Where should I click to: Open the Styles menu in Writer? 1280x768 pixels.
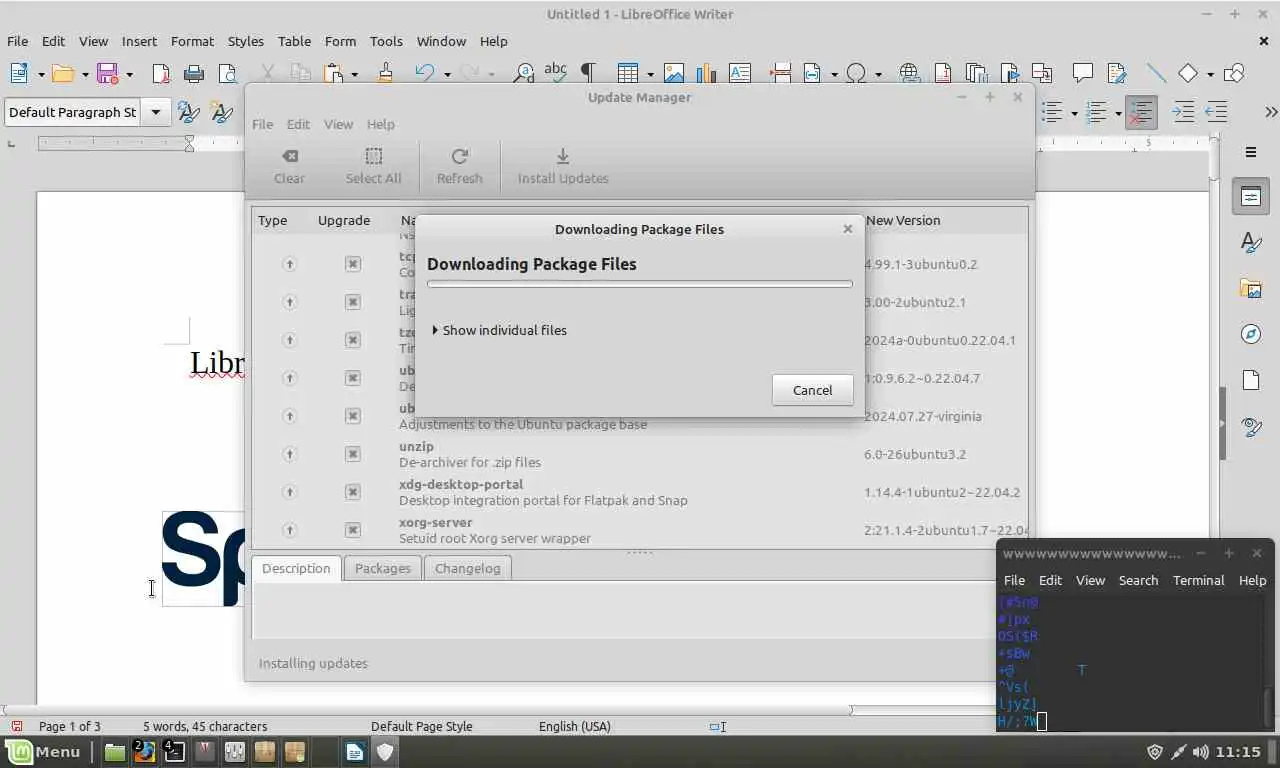pos(245,41)
